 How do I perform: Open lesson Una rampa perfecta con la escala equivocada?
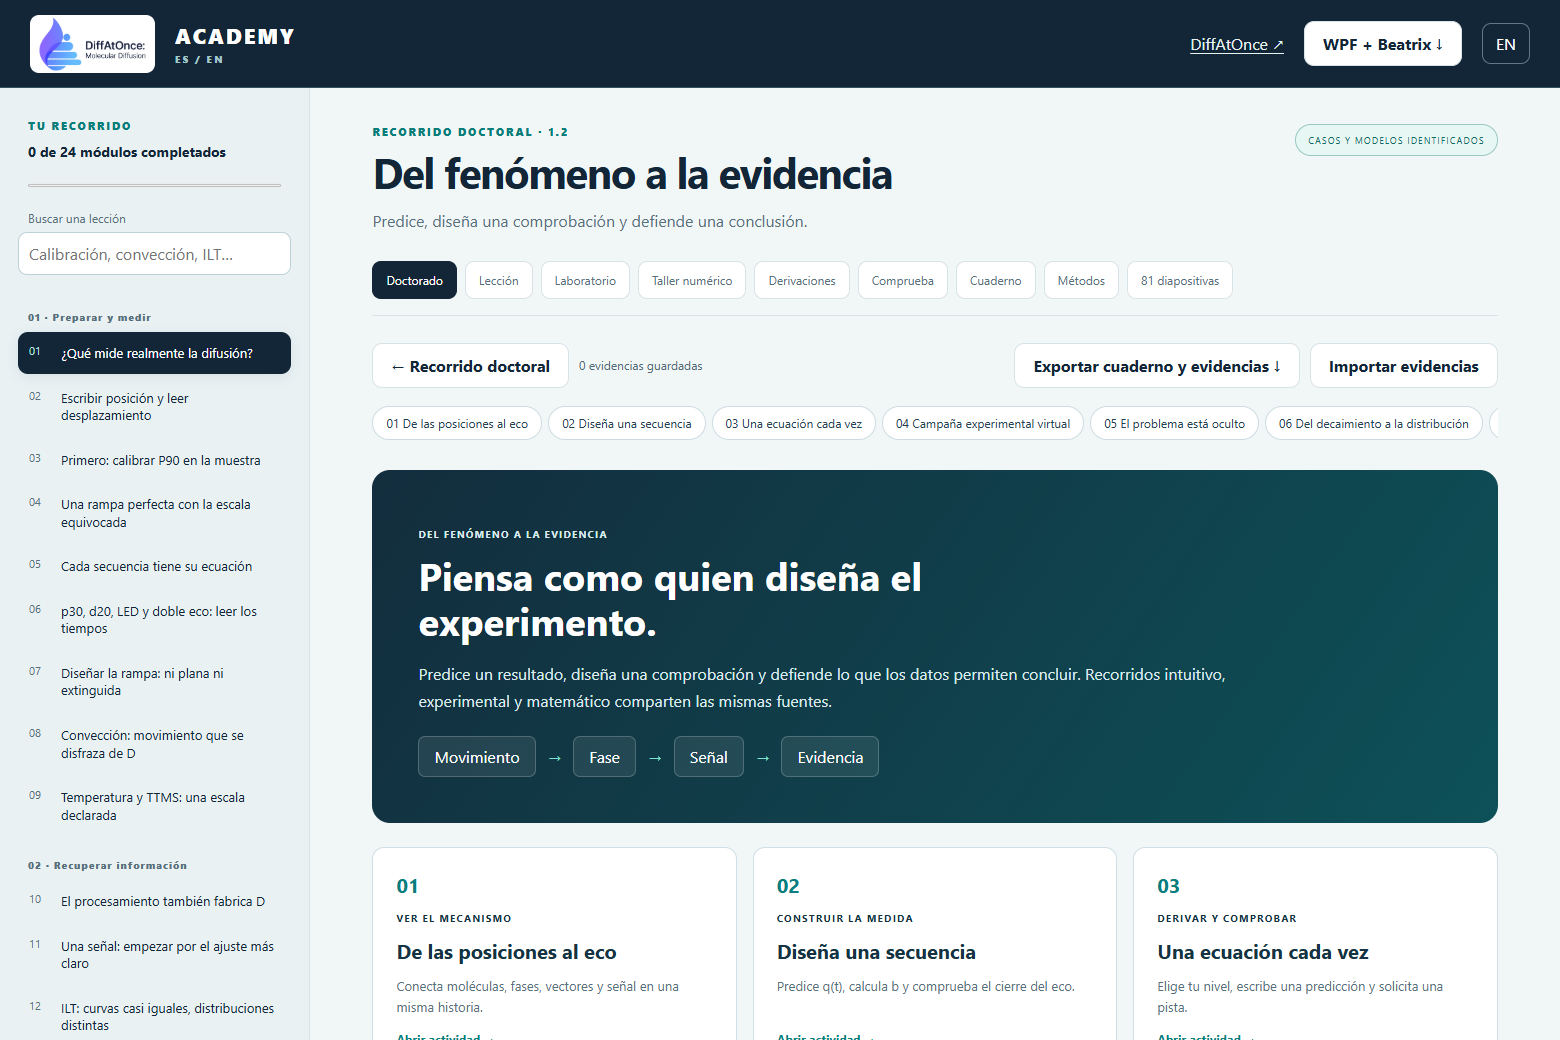tap(154, 513)
